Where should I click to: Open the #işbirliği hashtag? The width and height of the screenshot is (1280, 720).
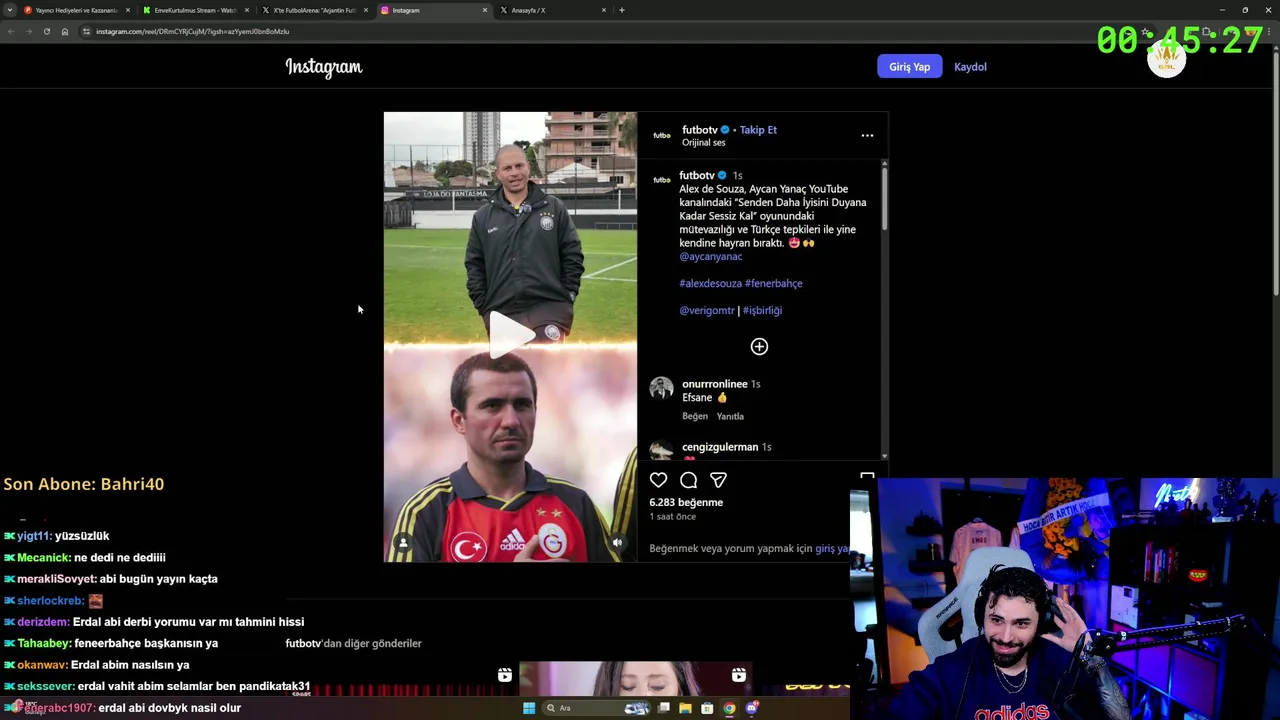[762, 311]
